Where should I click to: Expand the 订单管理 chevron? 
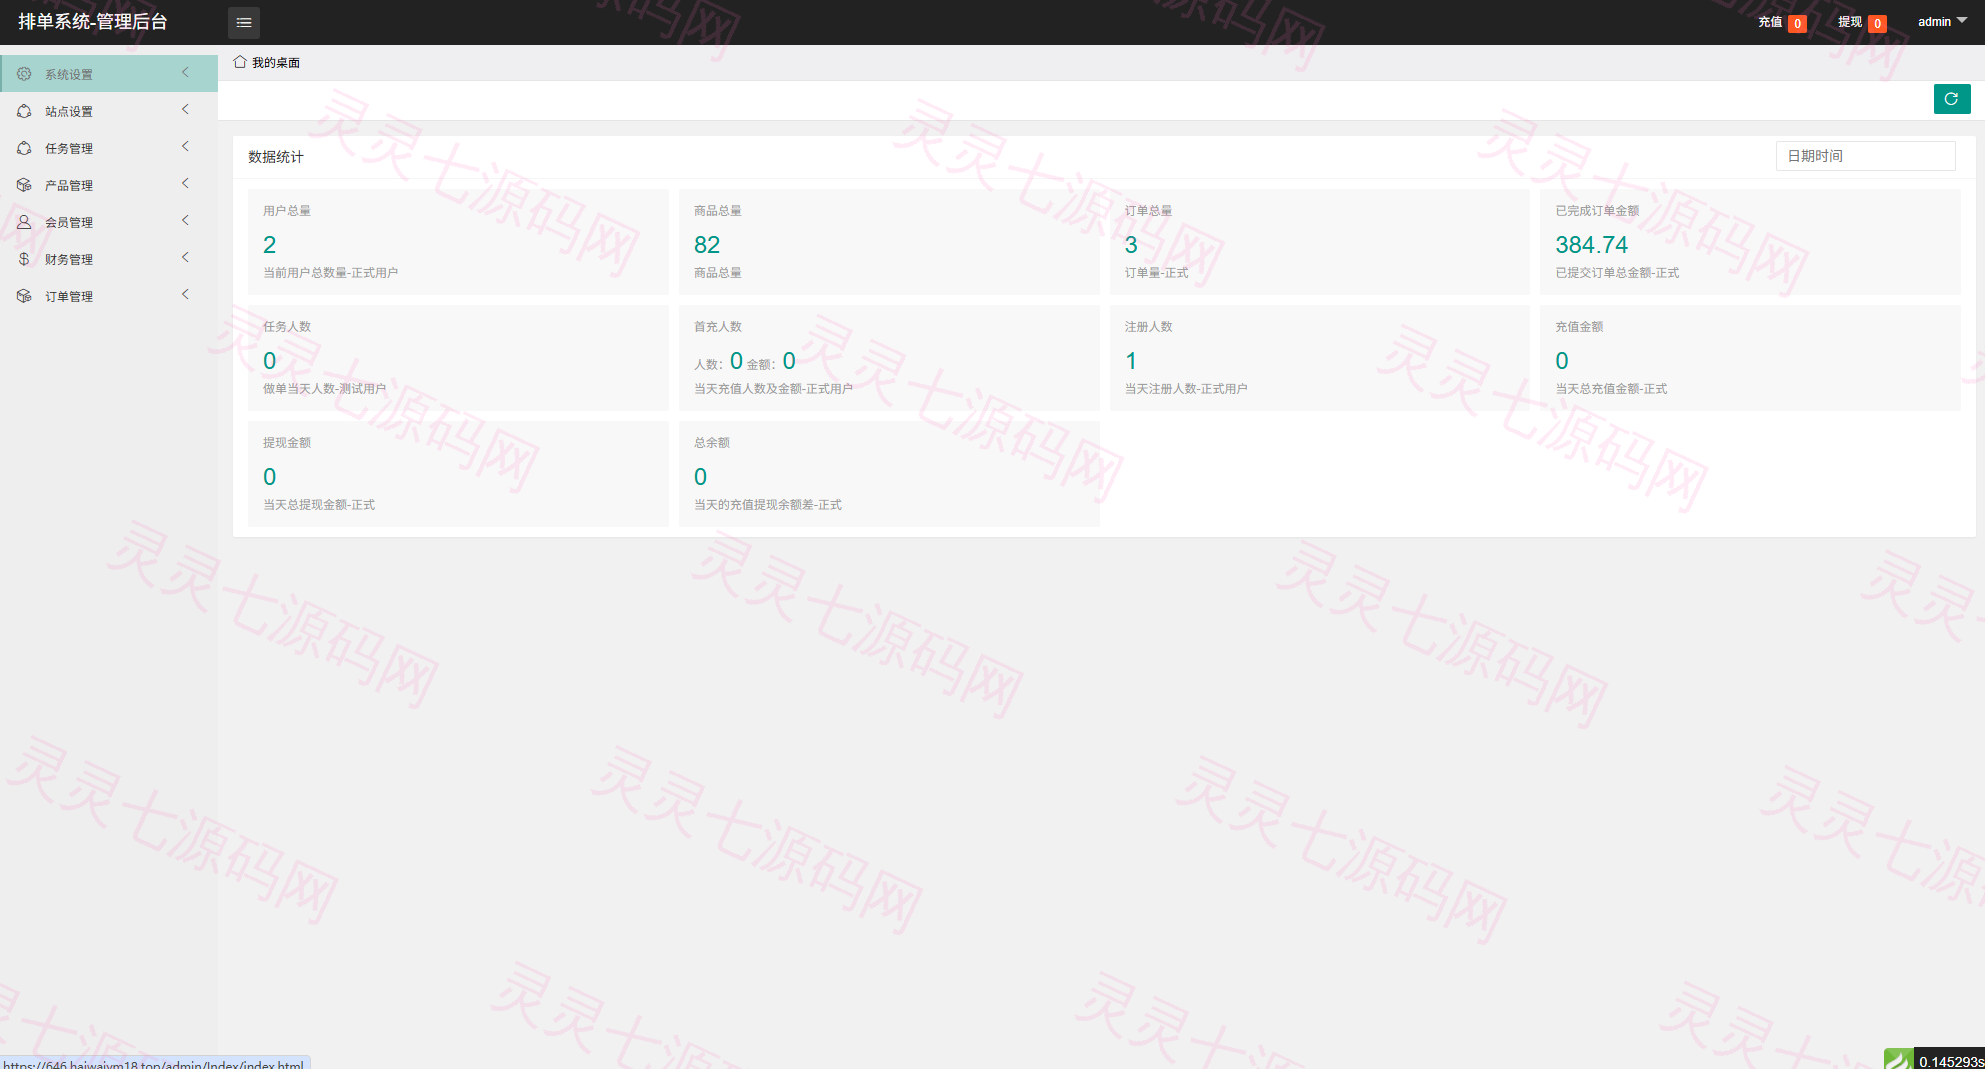pos(185,295)
